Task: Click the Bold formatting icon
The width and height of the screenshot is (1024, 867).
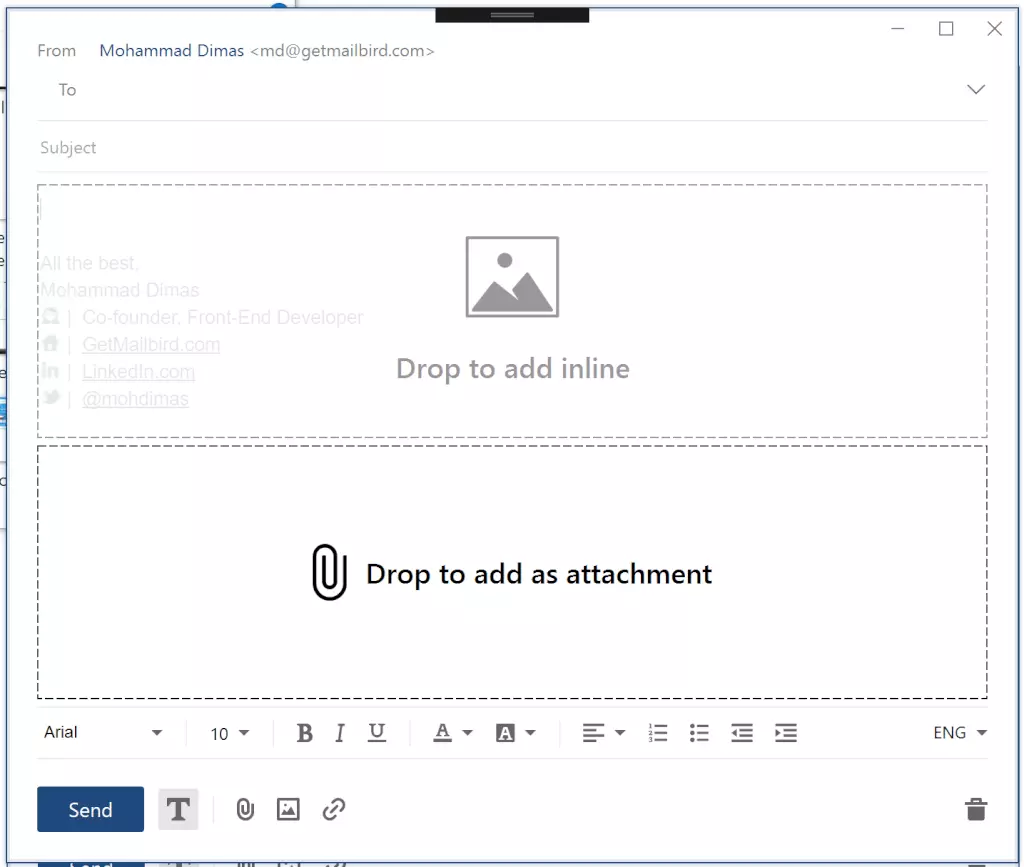Action: [305, 733]
